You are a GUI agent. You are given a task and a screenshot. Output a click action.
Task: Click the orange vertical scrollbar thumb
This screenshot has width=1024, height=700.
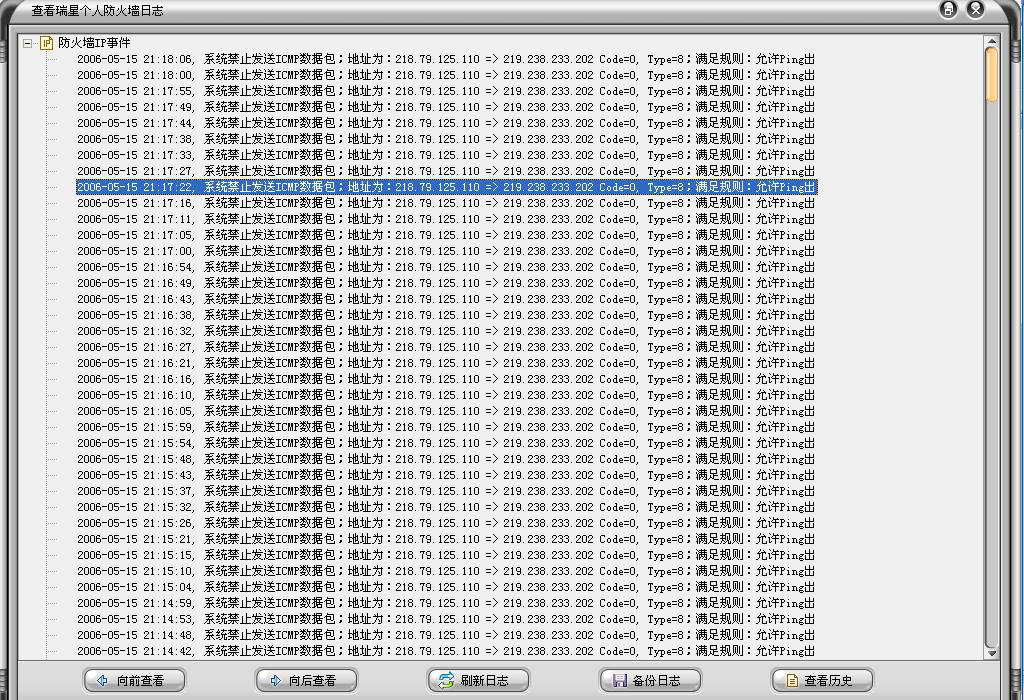tap(991, 75)
